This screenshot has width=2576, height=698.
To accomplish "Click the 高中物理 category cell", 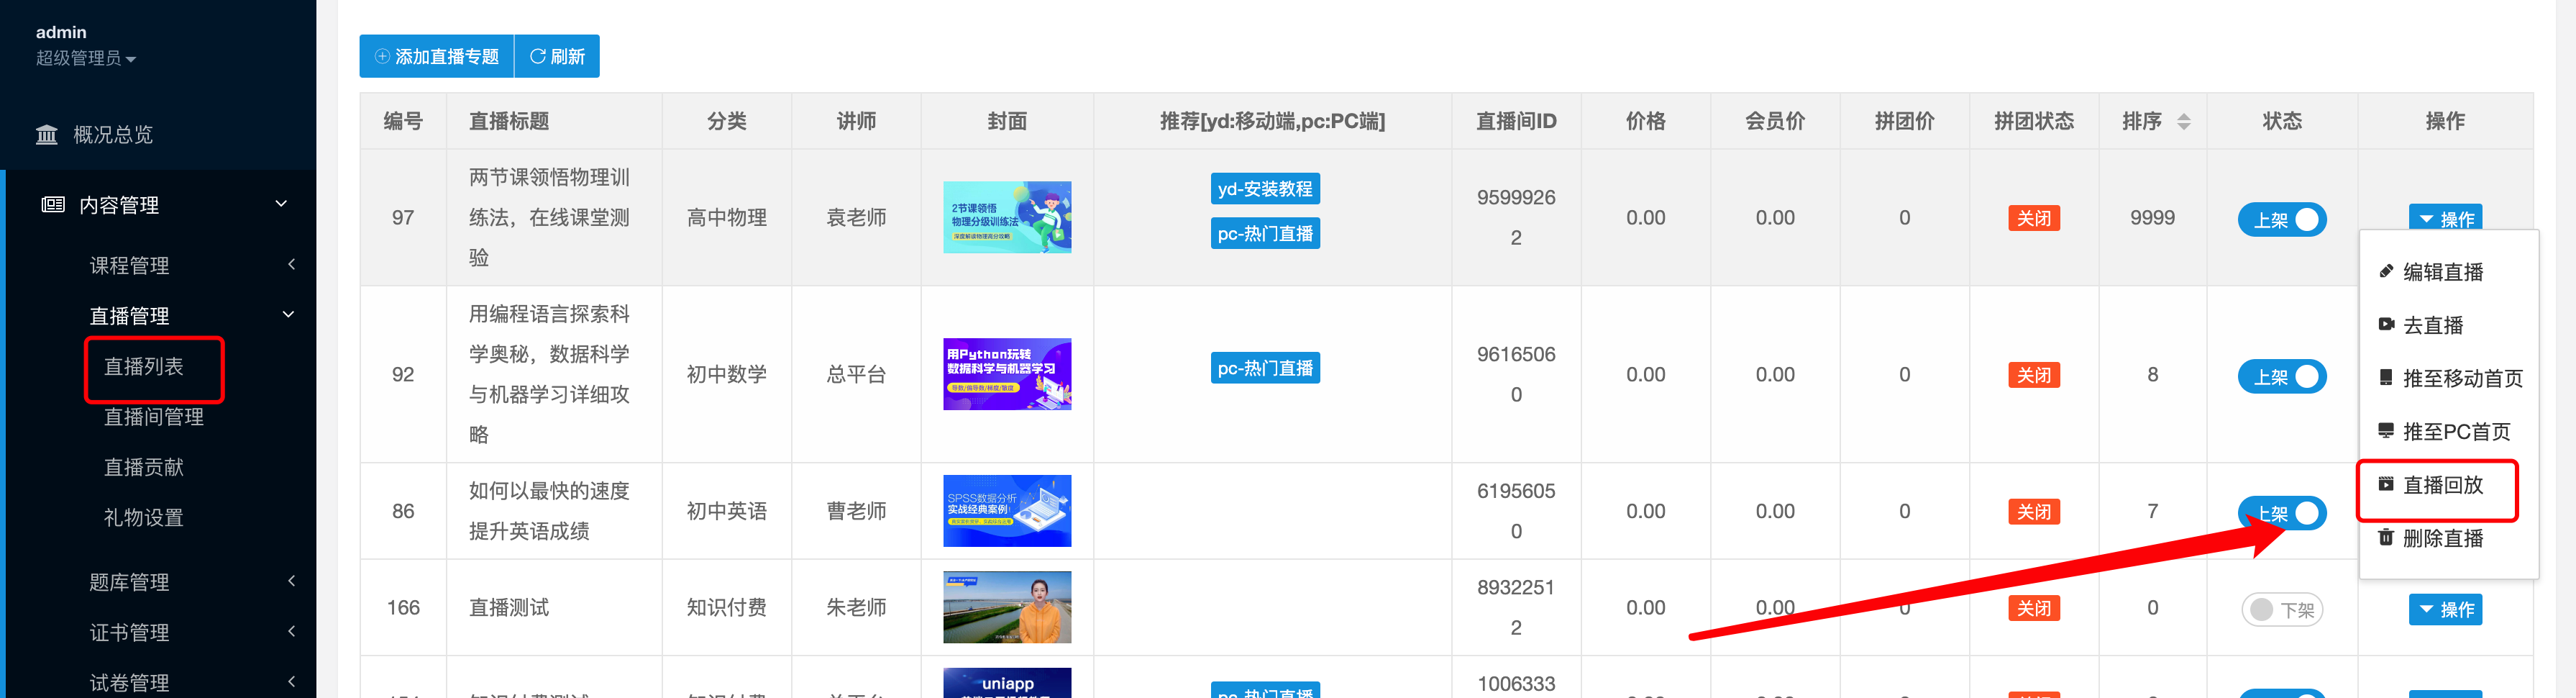I will click(x=727, y=217).
